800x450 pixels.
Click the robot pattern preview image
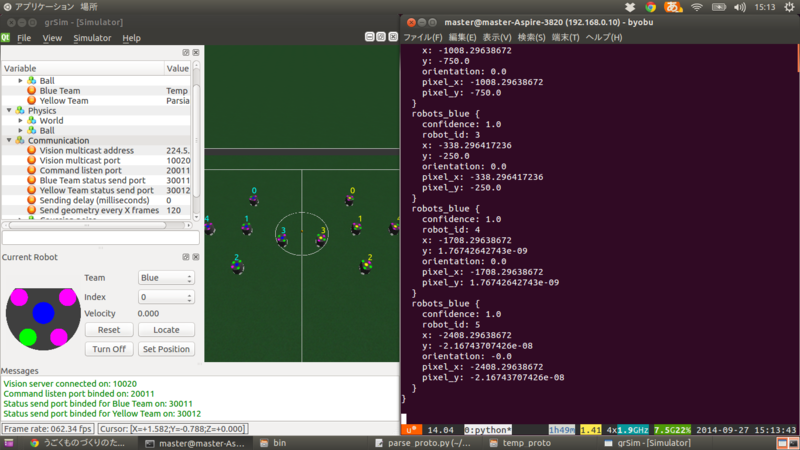[x=43, y=319]
